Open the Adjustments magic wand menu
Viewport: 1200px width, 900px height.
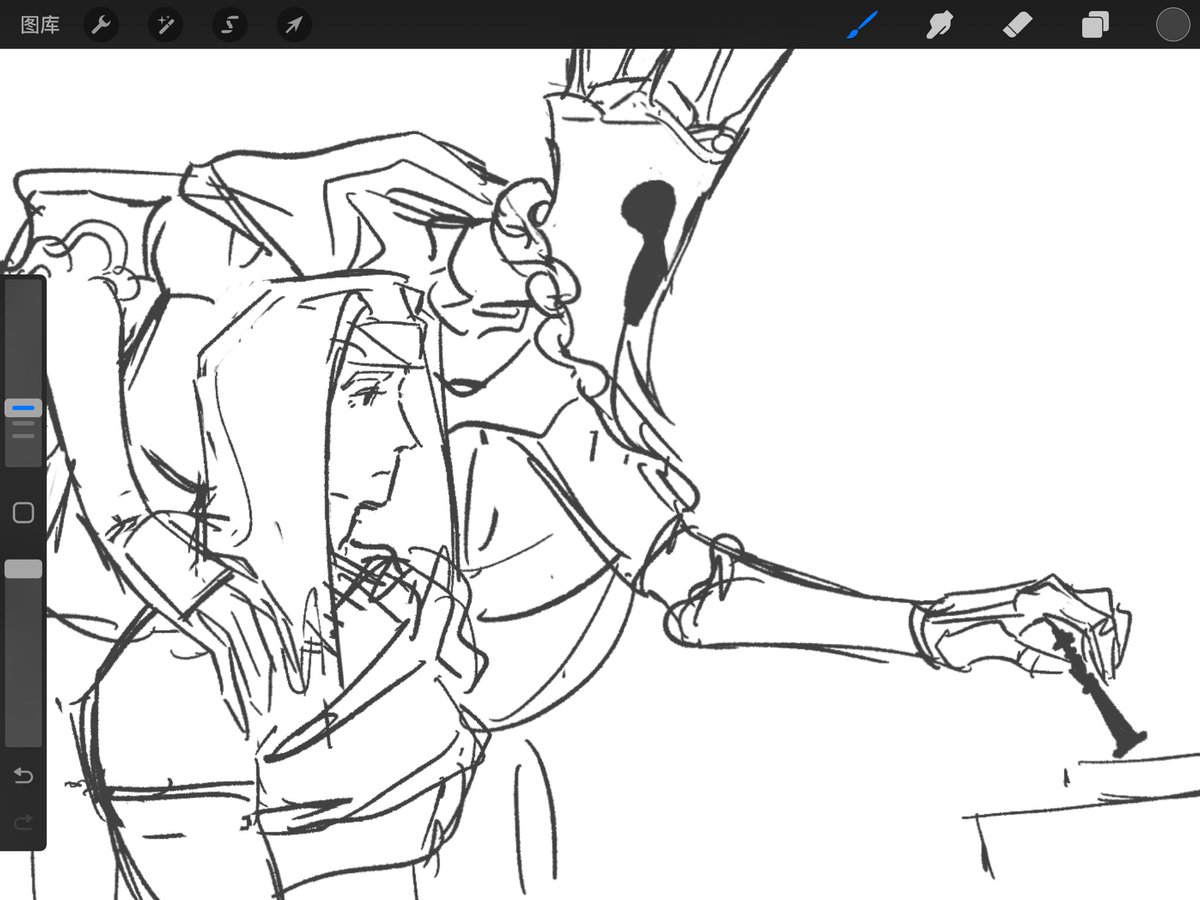(x=165, y=25)
